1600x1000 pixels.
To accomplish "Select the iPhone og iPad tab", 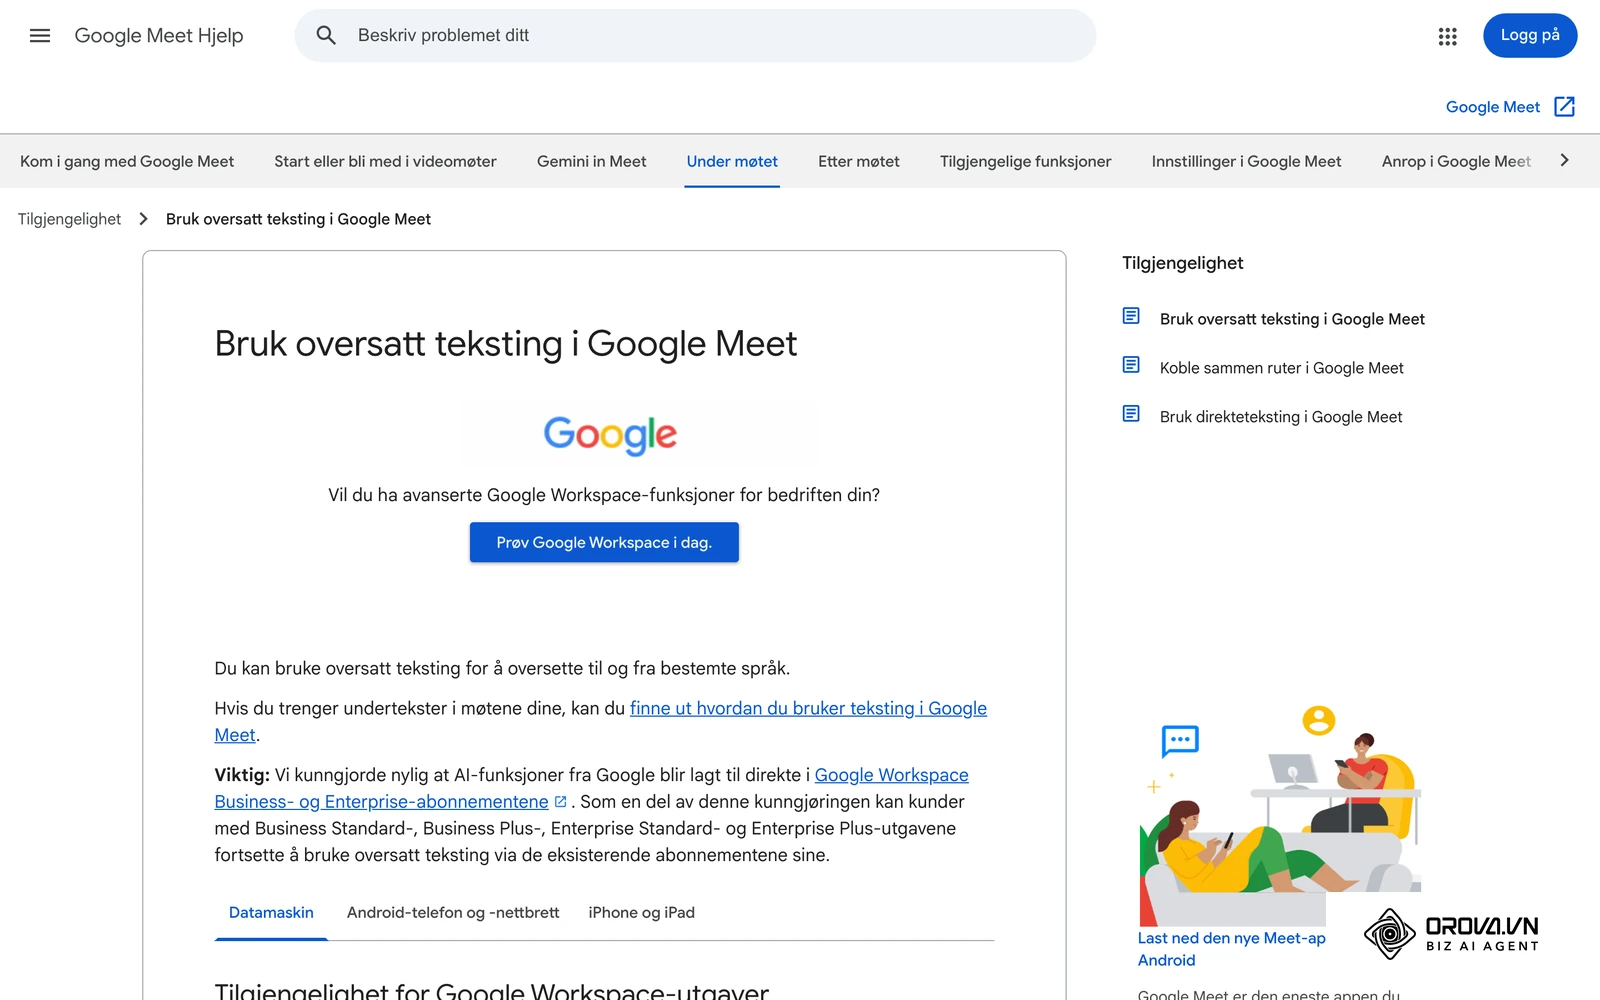I will [x=641, y=912].
